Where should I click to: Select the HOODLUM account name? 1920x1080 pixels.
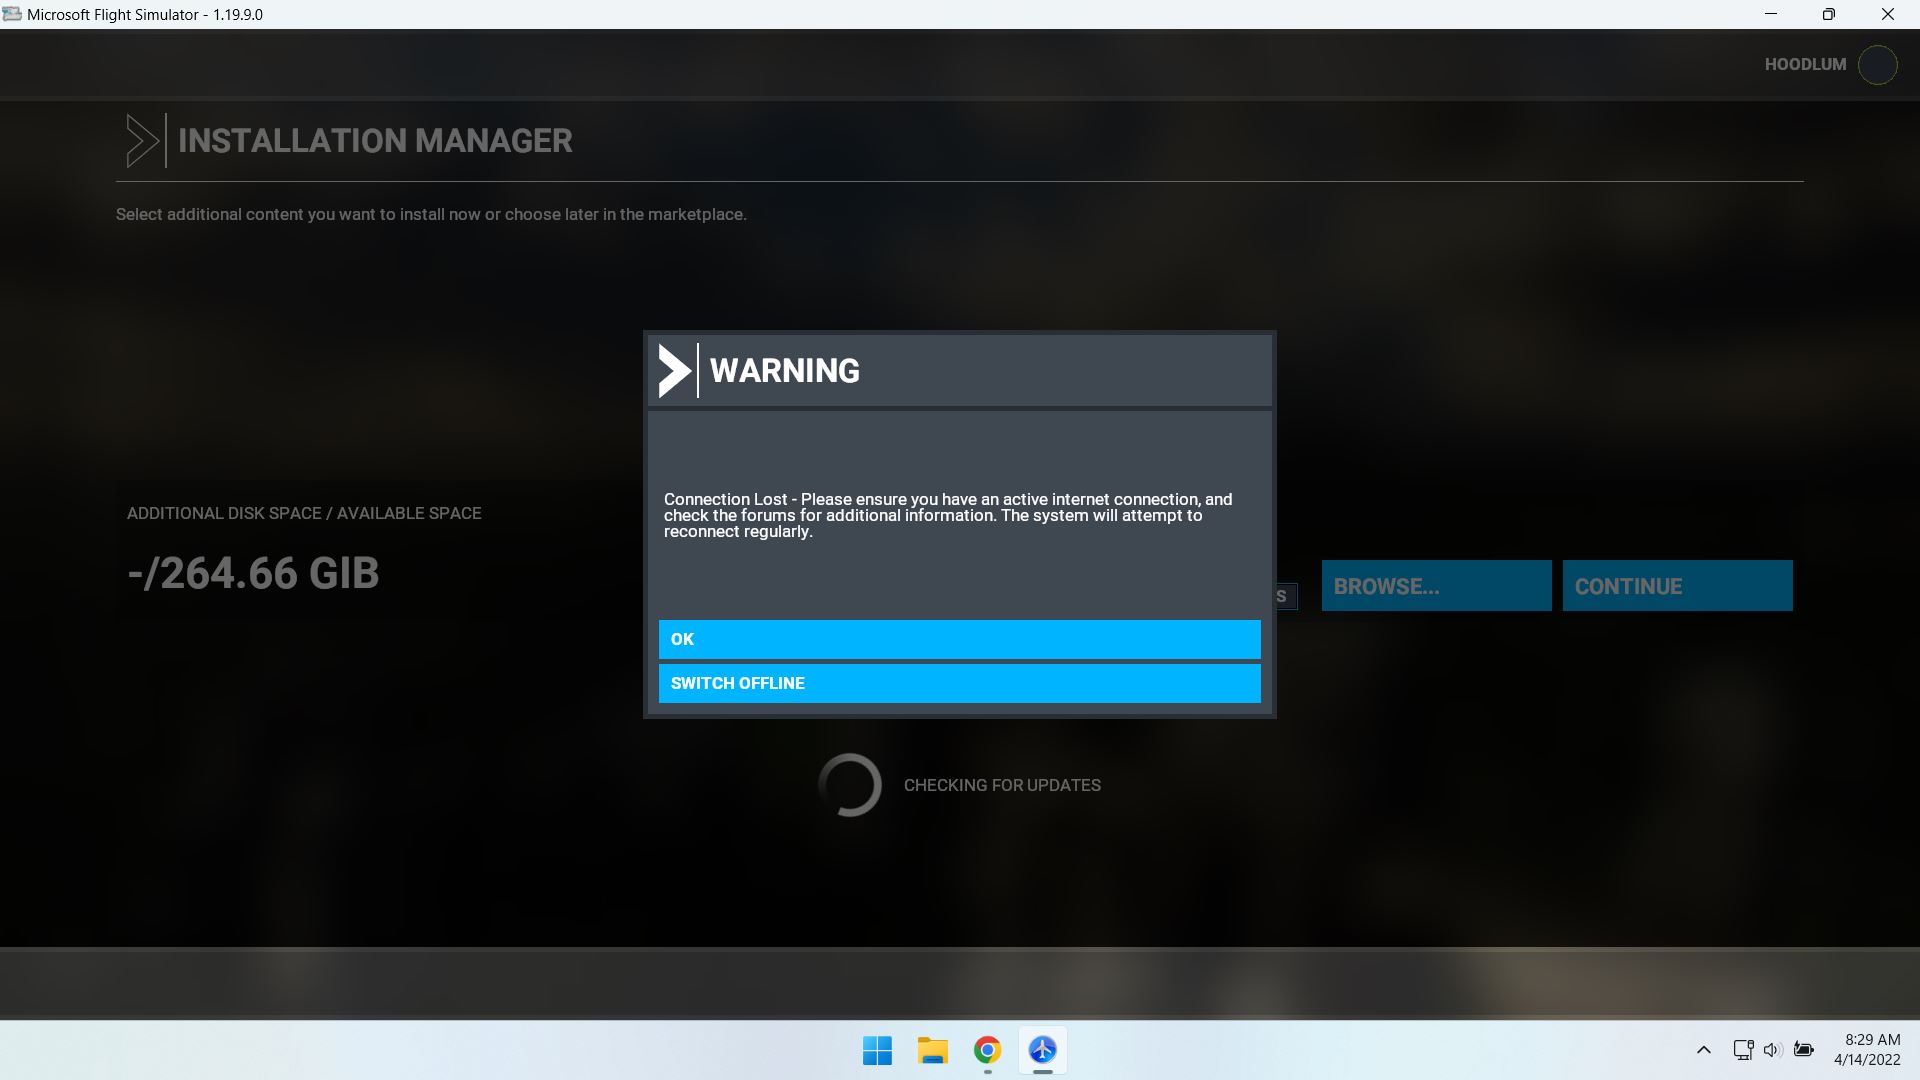tap(1805, 64)
